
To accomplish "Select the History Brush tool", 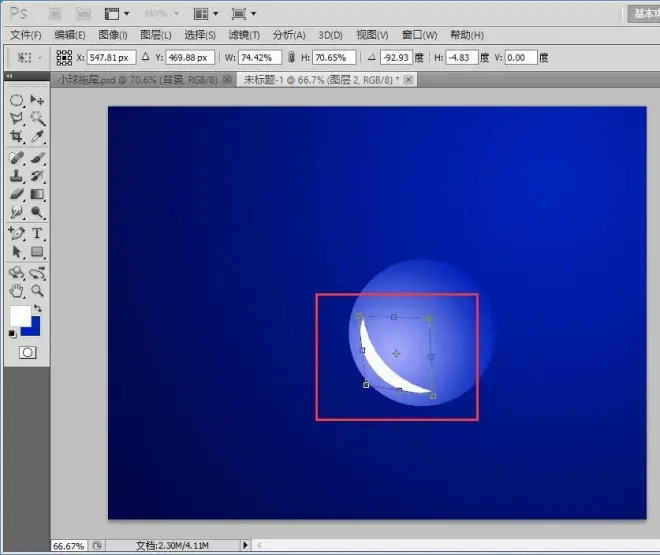I will point(37,176).
